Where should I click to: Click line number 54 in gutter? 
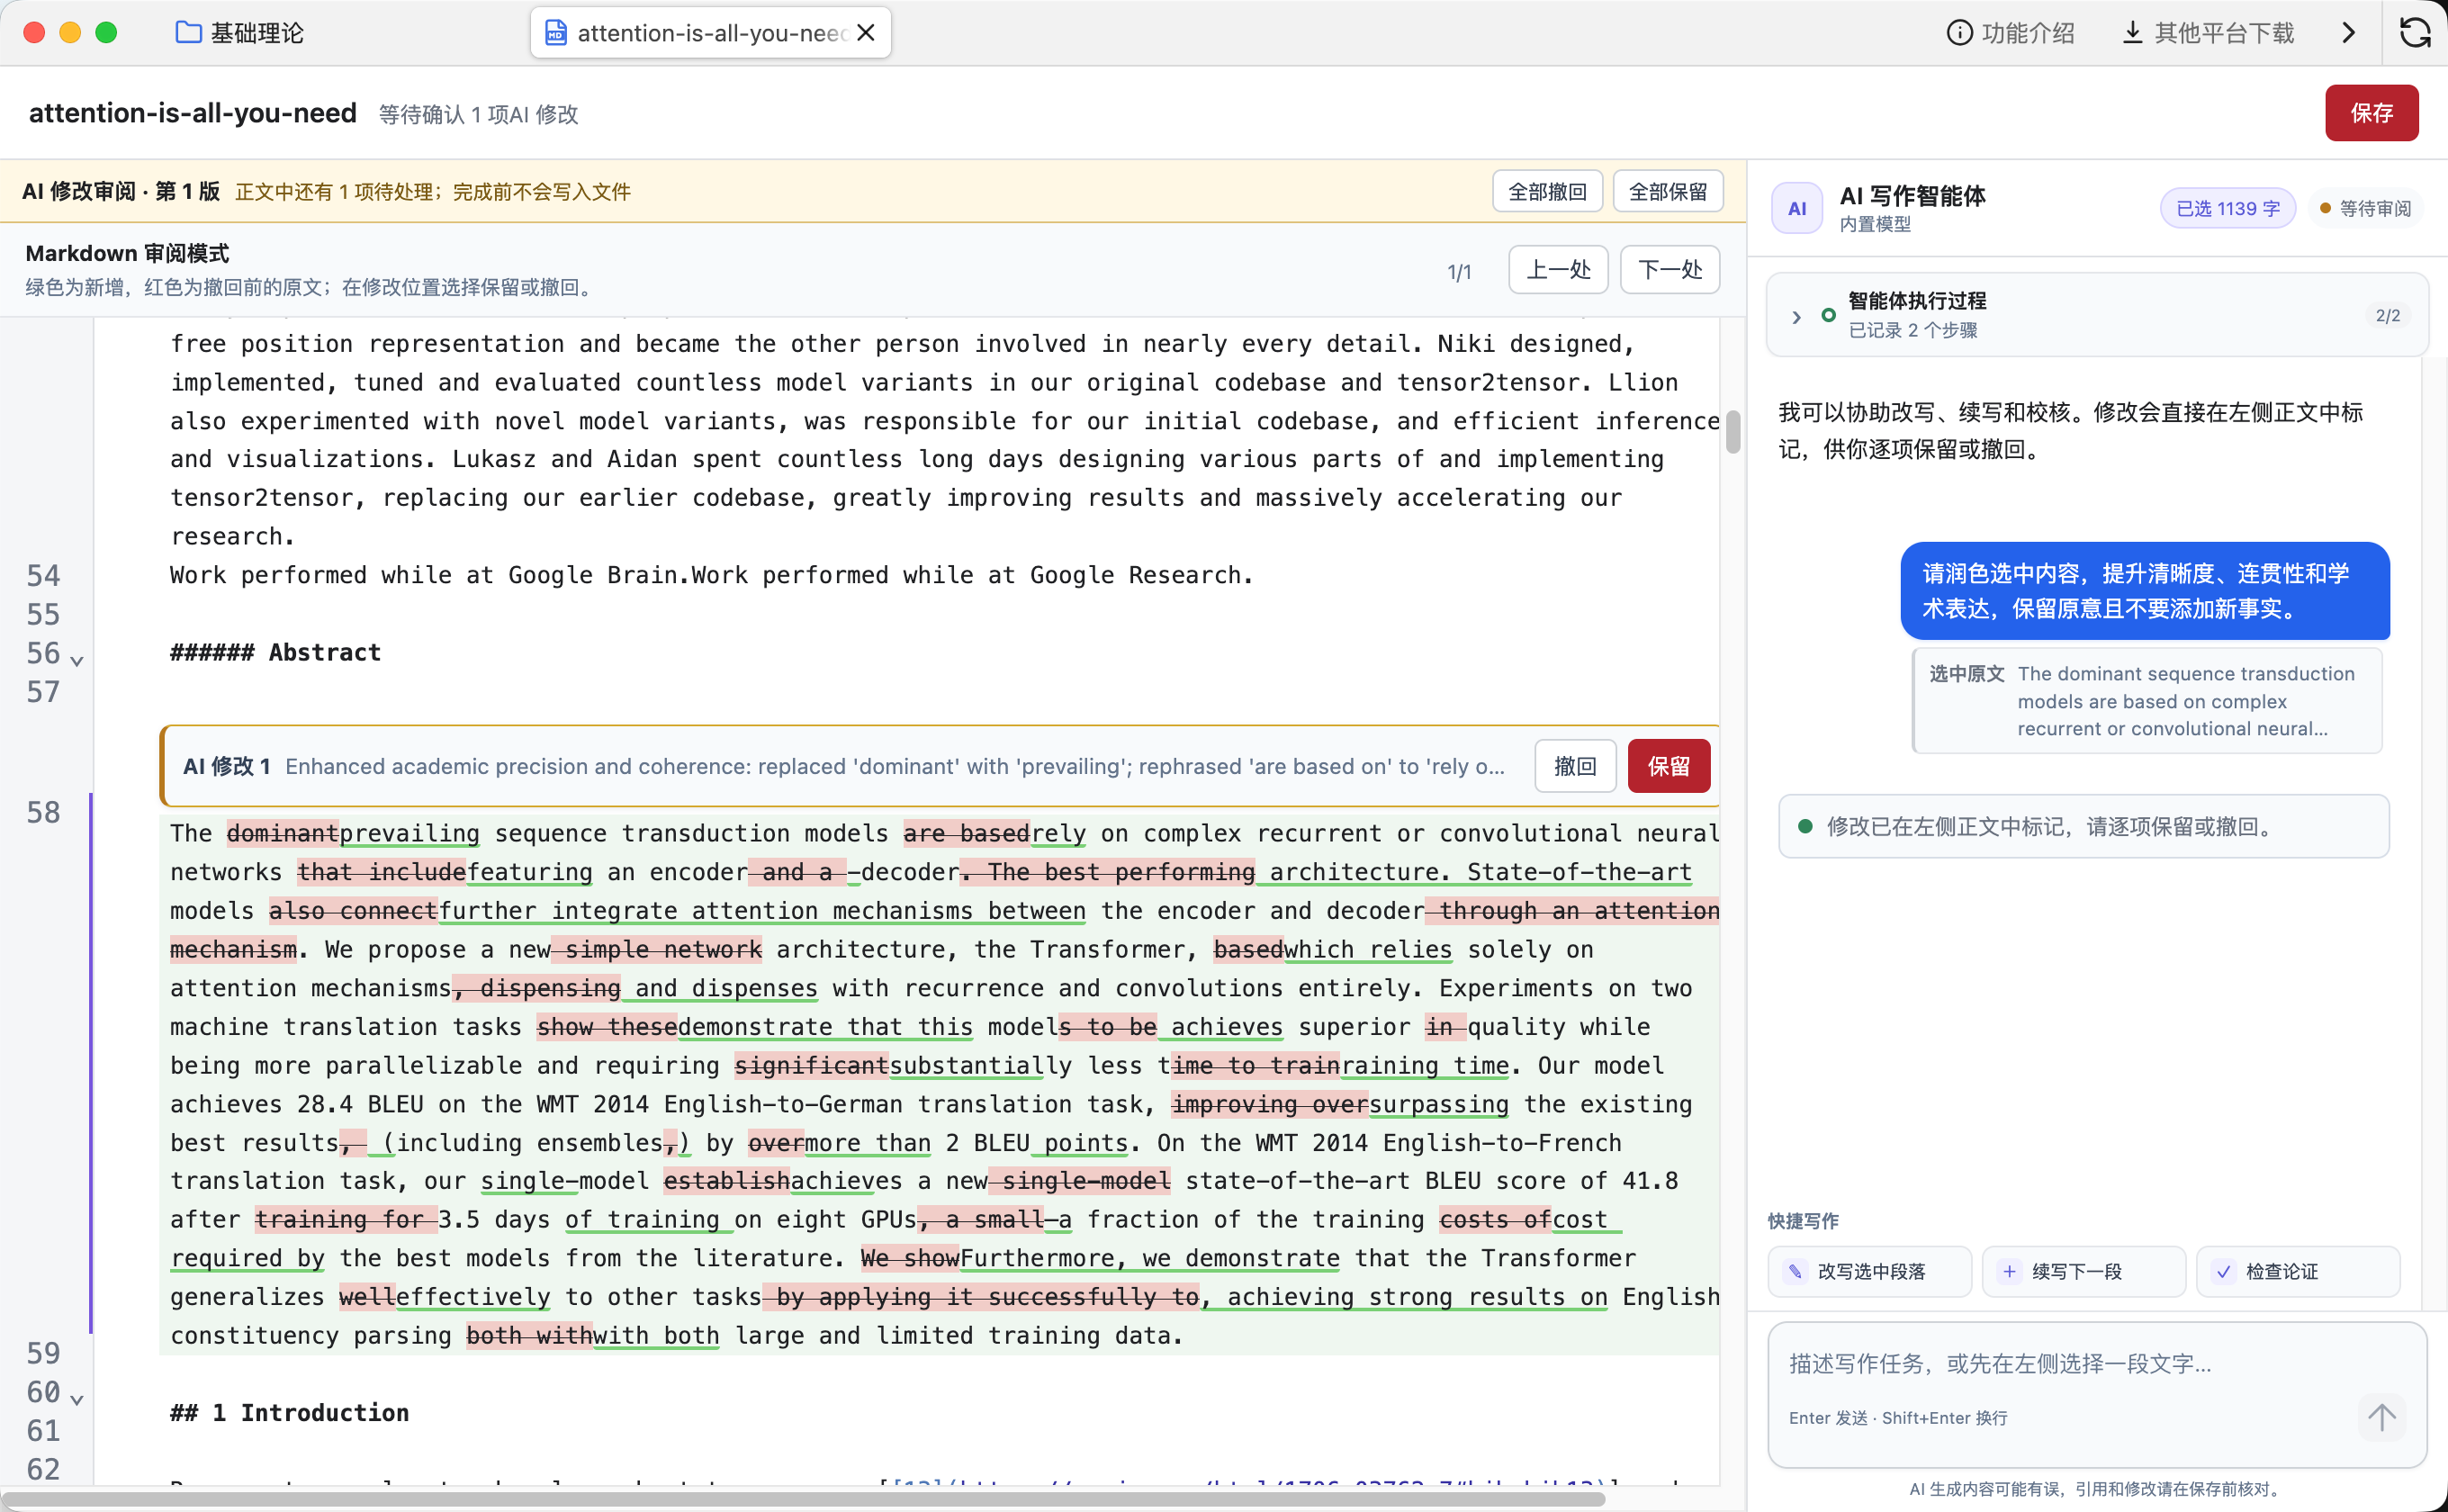pos(43,575)
